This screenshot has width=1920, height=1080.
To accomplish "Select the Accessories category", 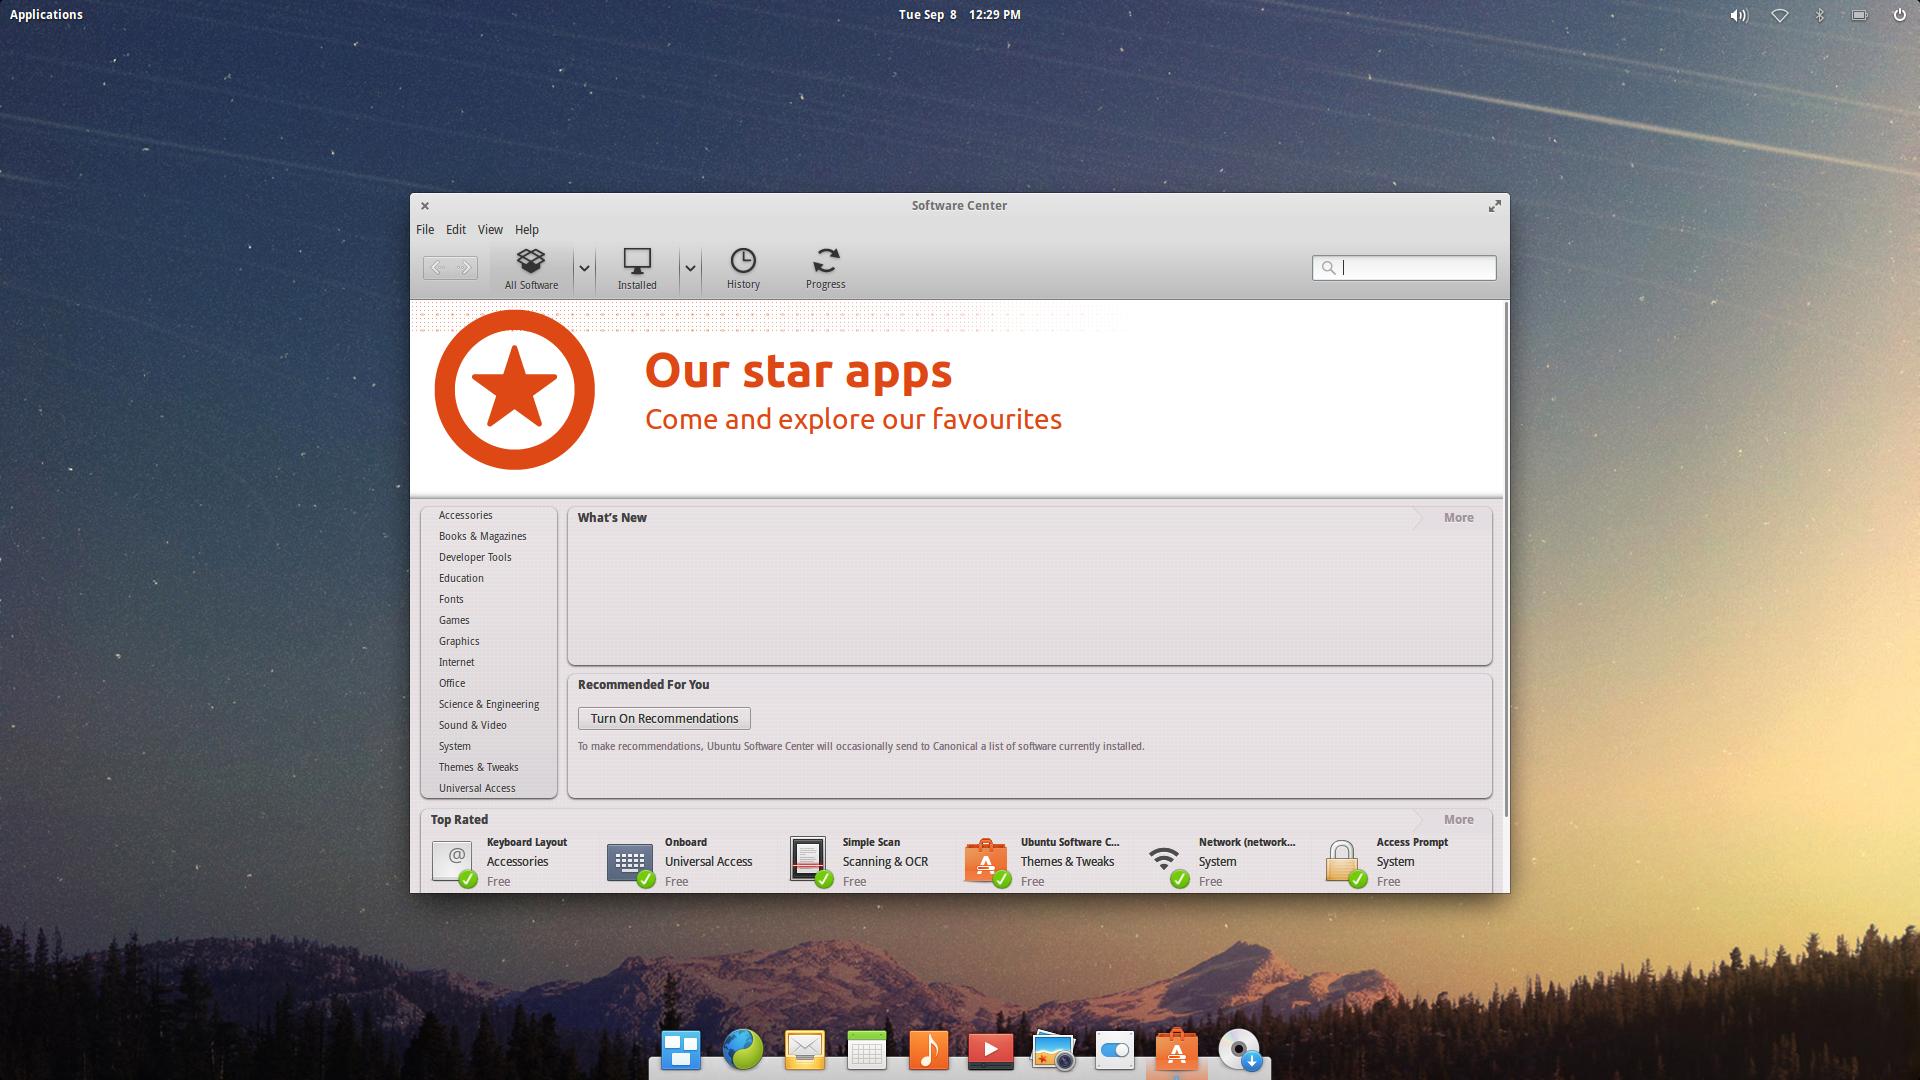I will tap(465, 515).
